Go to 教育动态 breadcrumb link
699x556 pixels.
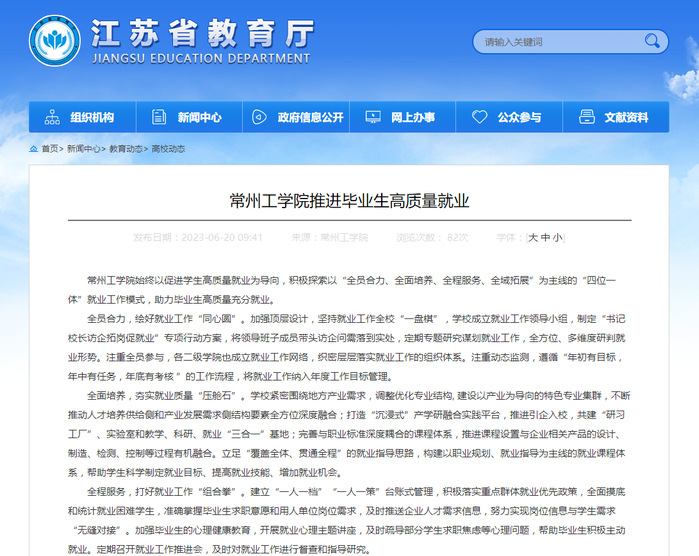(126, 149)
